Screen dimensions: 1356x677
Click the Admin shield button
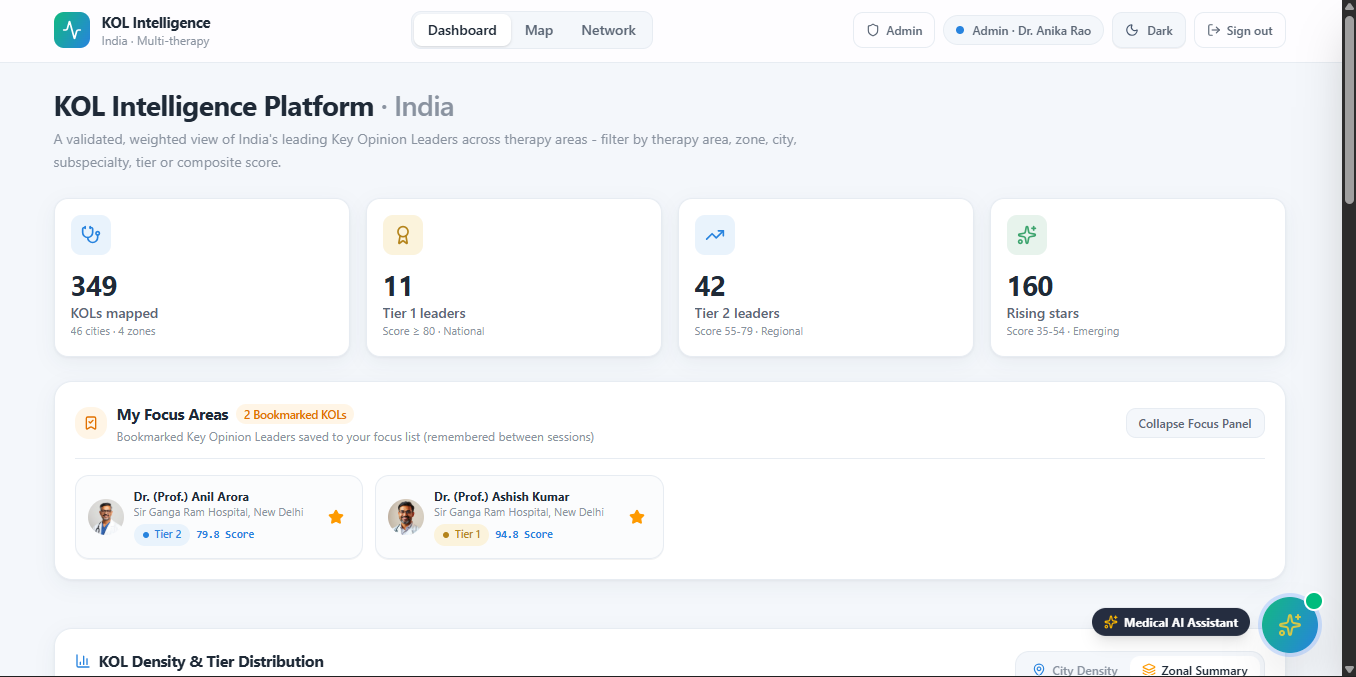pos(894,30)
